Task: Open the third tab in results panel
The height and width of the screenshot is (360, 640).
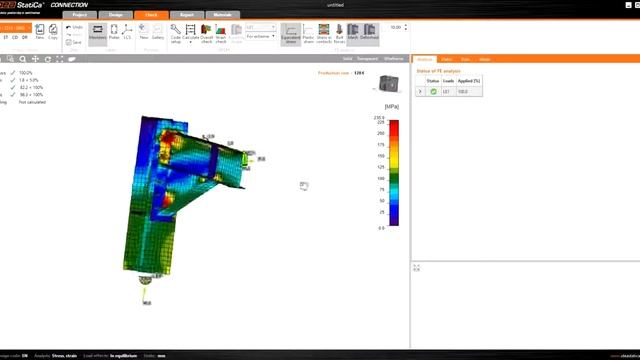Action: 465,59
